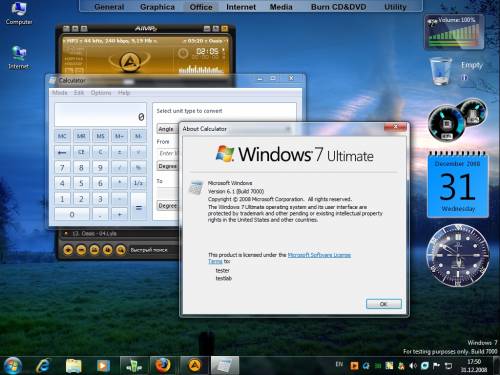Click digit 7 in Calculator
Viewport: 500px width, 375px height.
click(x=62, y=168)
